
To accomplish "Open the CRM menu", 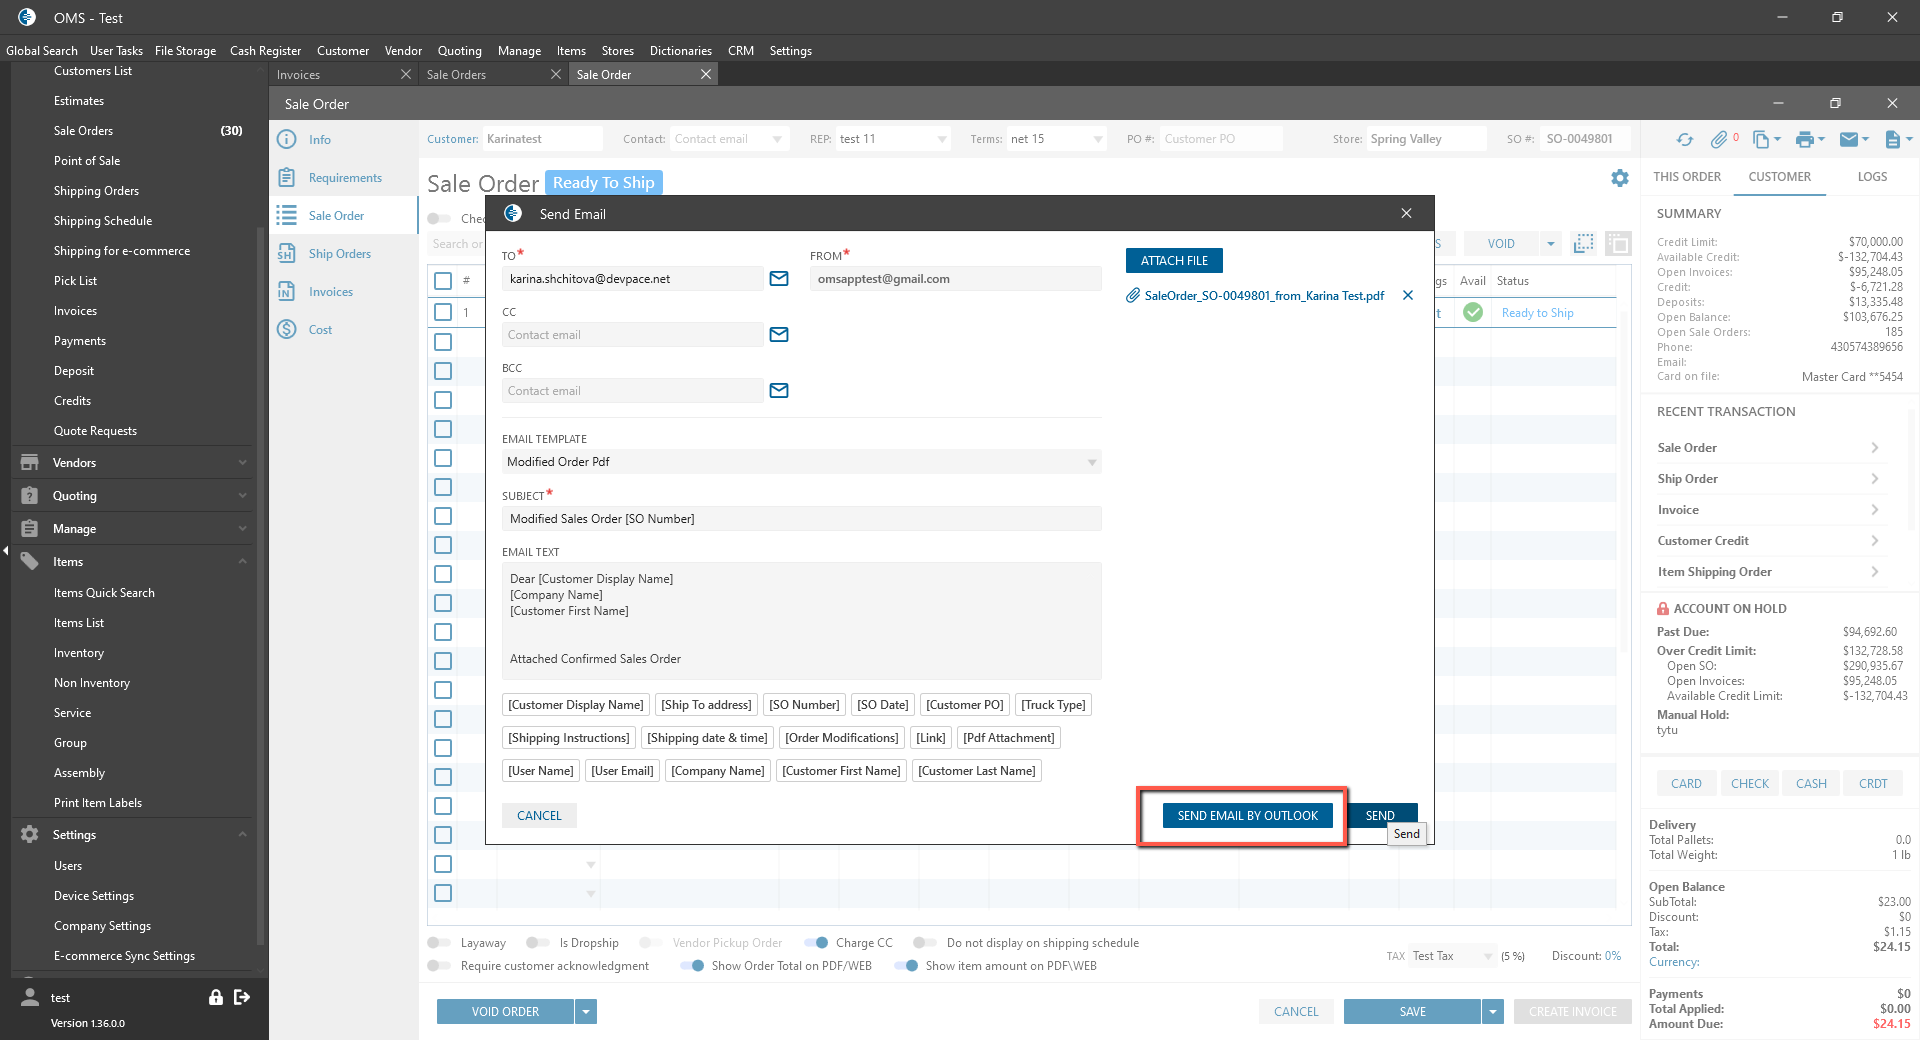I will pos(741,51).
